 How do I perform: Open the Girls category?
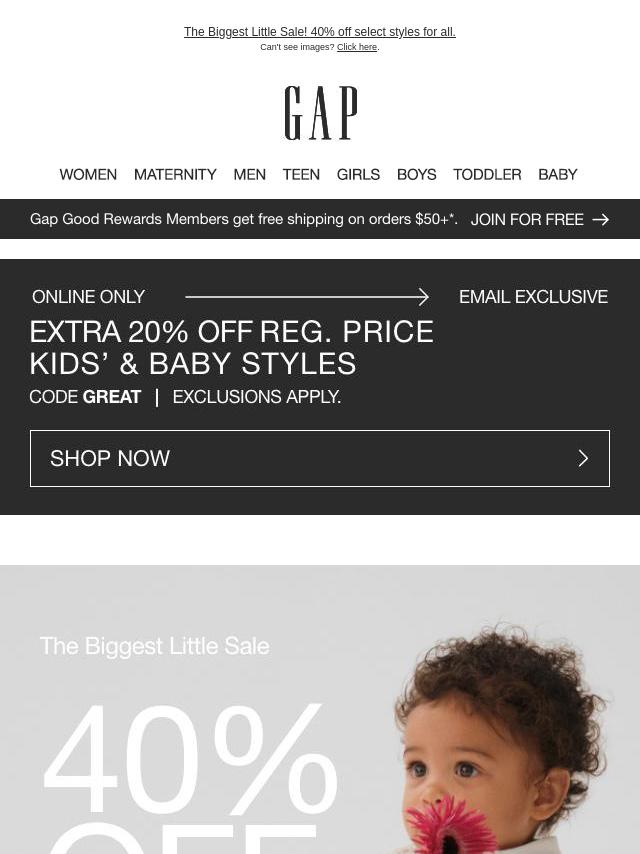coord(358,174)
